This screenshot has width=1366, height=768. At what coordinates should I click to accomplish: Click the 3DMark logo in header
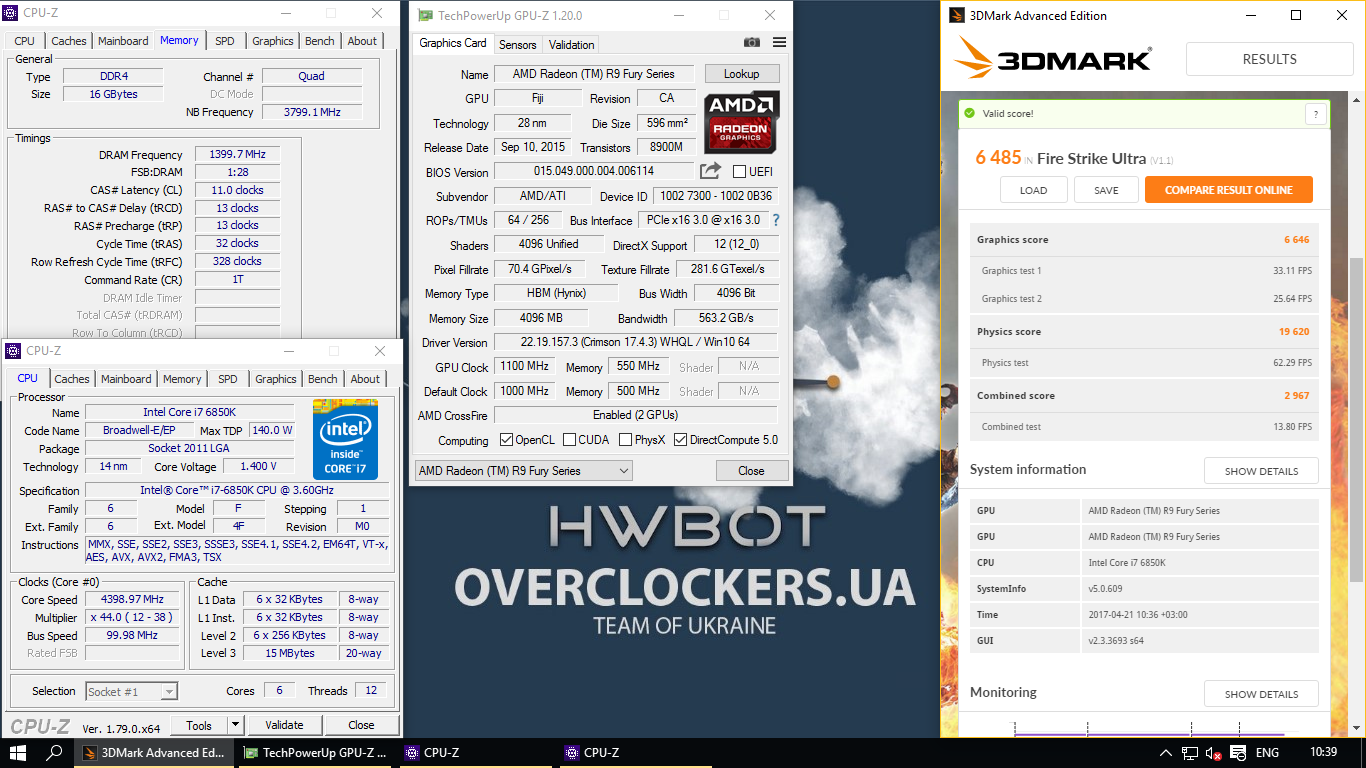[x=1053, y=59]
